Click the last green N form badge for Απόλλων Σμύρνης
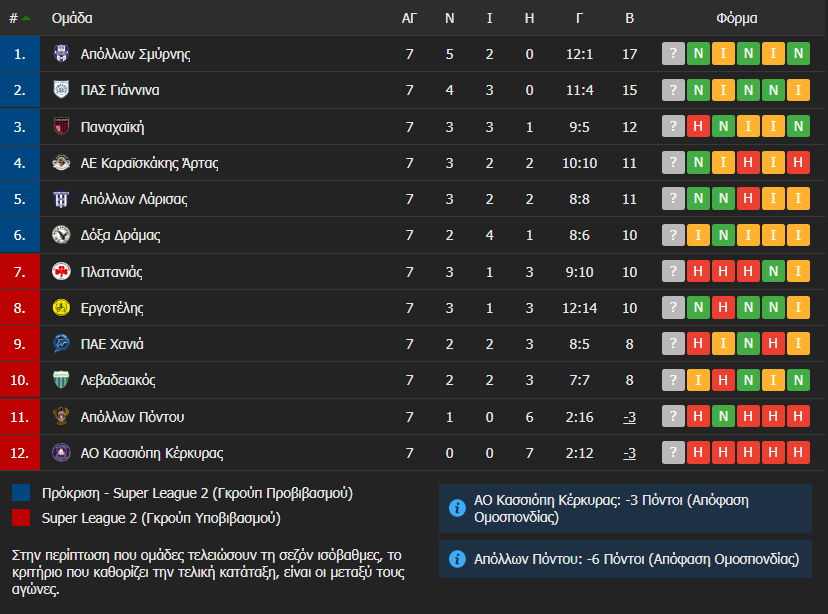 [798, 54]
